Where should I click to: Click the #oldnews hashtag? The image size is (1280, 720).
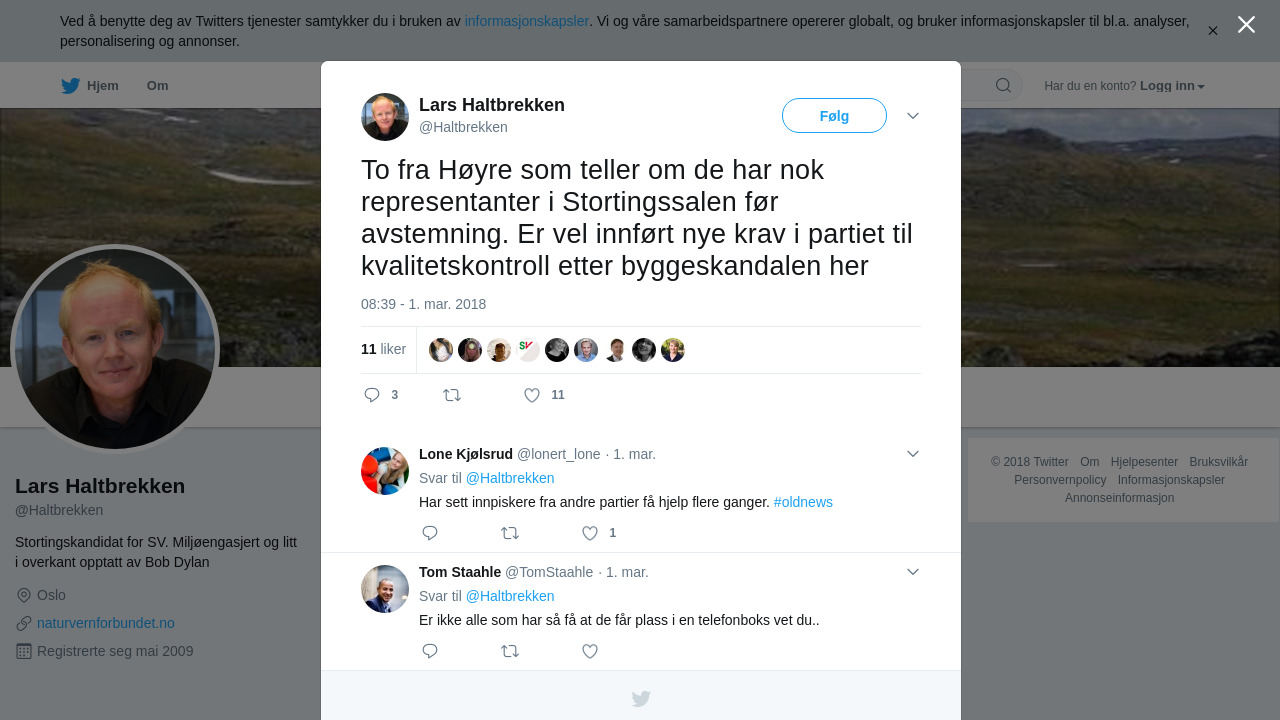click(x=803, y=502)
